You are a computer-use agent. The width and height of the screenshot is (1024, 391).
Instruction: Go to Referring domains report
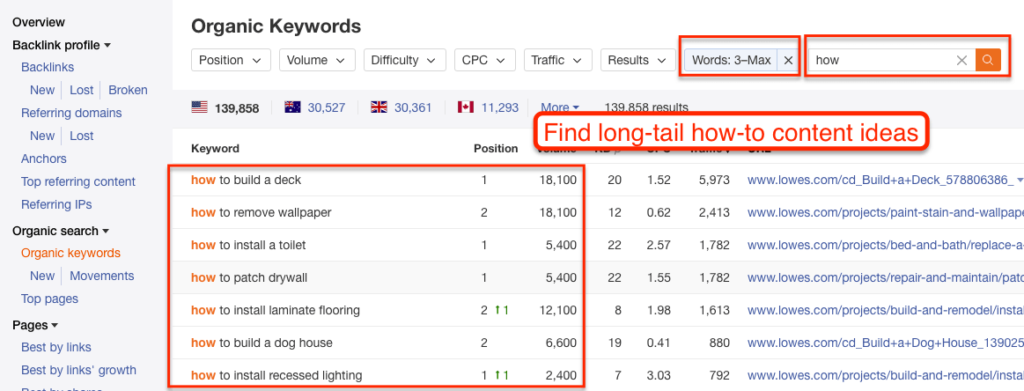(x=71, y=113)
